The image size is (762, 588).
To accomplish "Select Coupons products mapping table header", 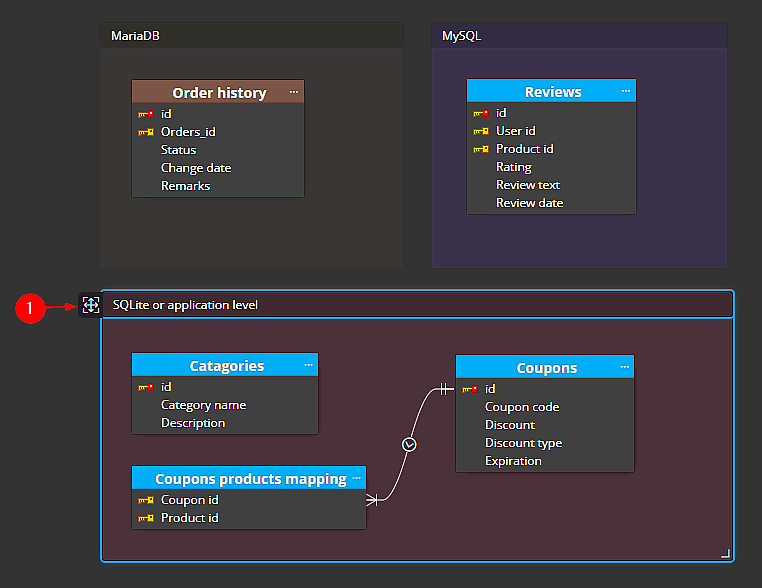I will (249, 478).
